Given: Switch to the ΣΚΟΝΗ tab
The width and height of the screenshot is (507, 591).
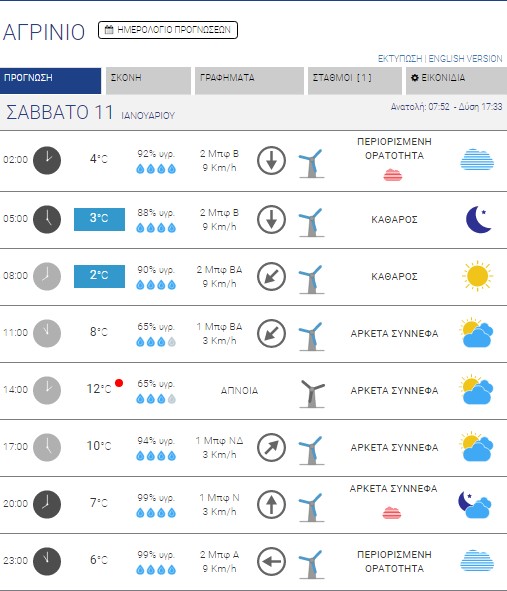Looking at the screenshot, I should [149, 81].
